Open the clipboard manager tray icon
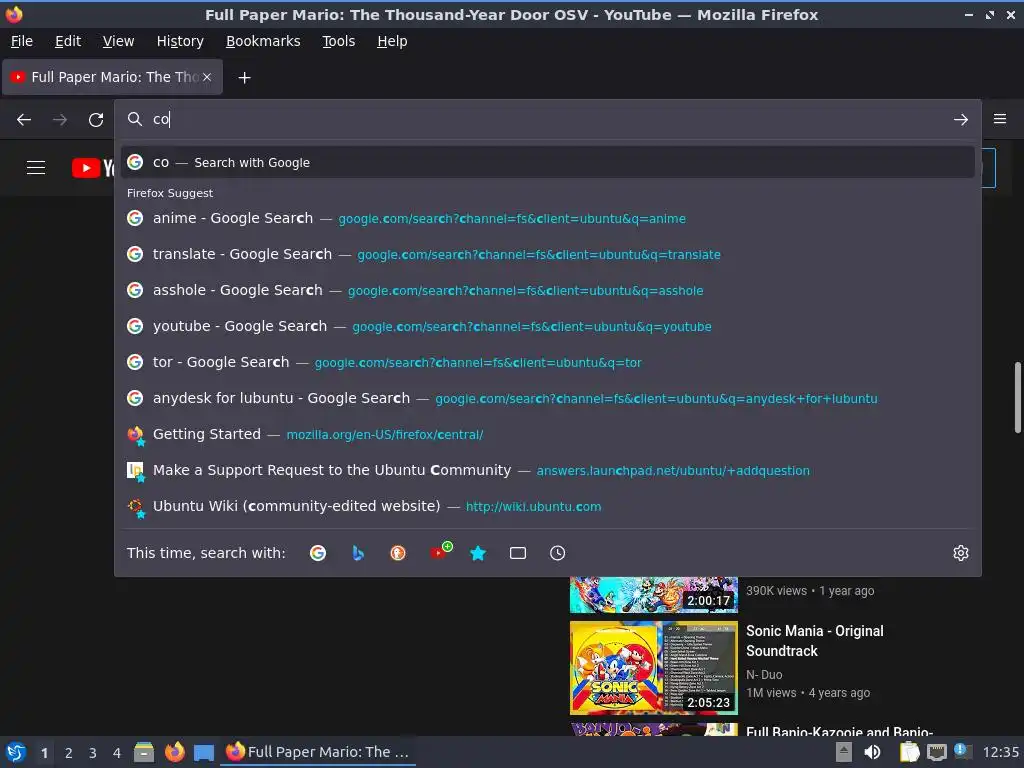 click(909, 752)
